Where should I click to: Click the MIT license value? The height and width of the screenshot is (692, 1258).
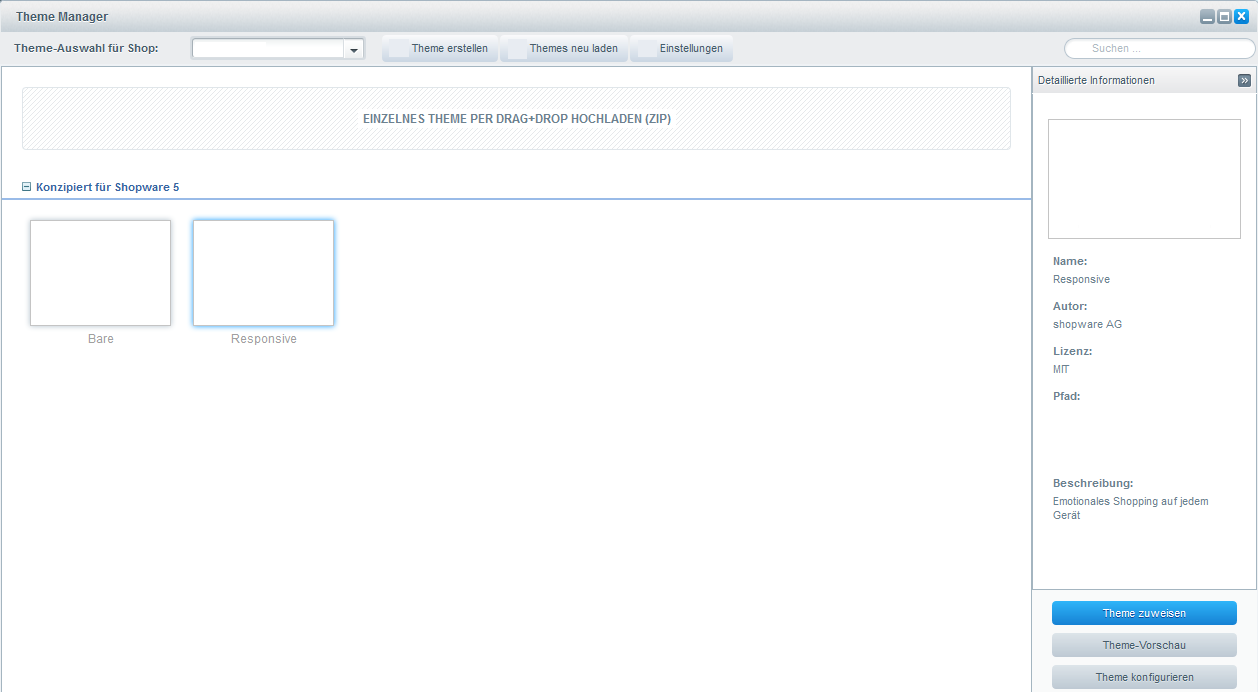(x=1061, y=369)
